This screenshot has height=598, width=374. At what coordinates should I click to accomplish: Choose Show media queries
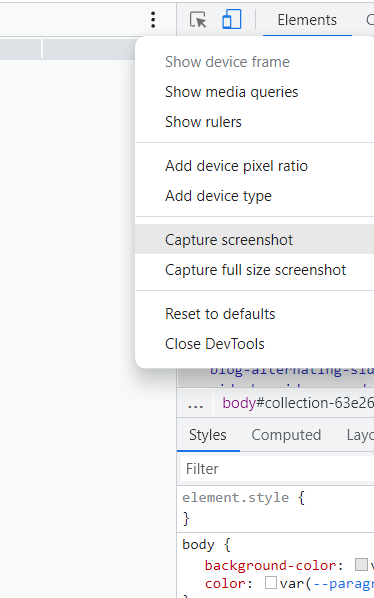click(x=231, y=92)
